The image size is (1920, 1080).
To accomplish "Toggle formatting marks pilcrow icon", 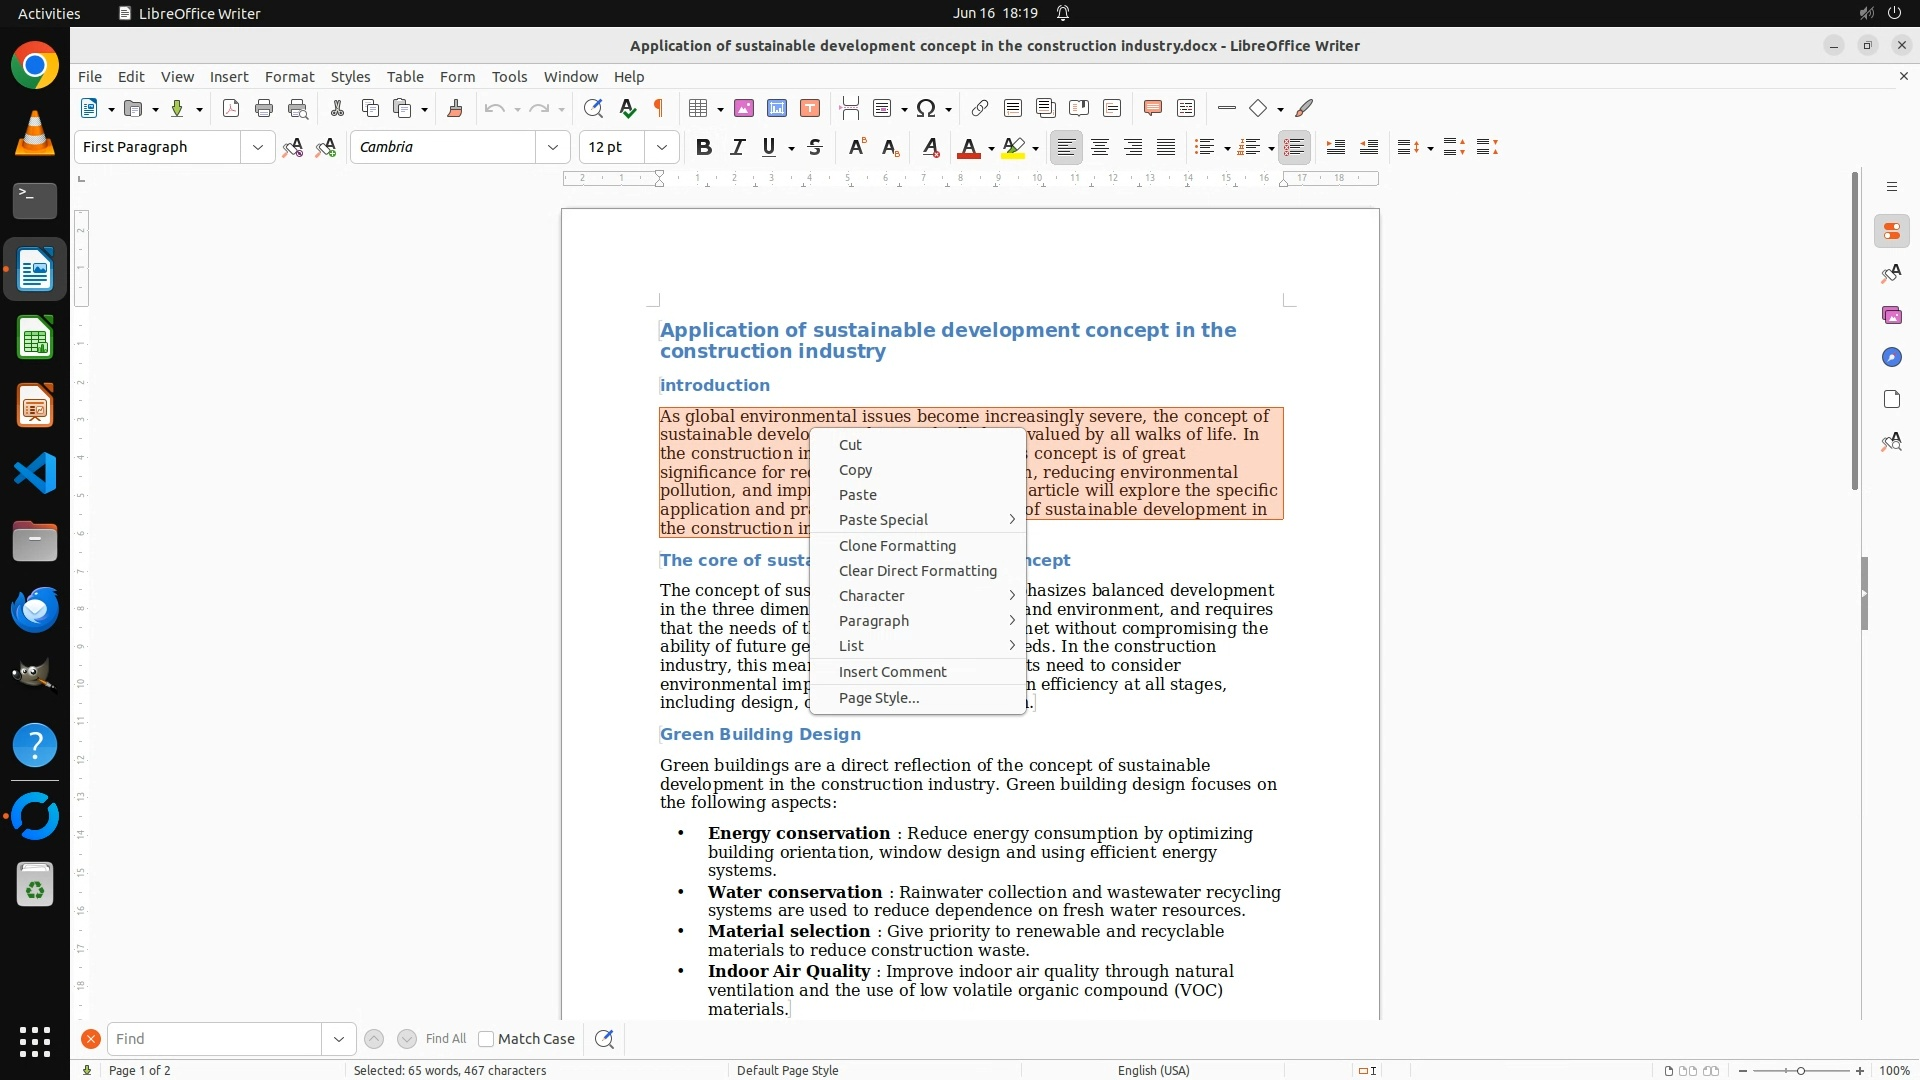I will (659, 108).
